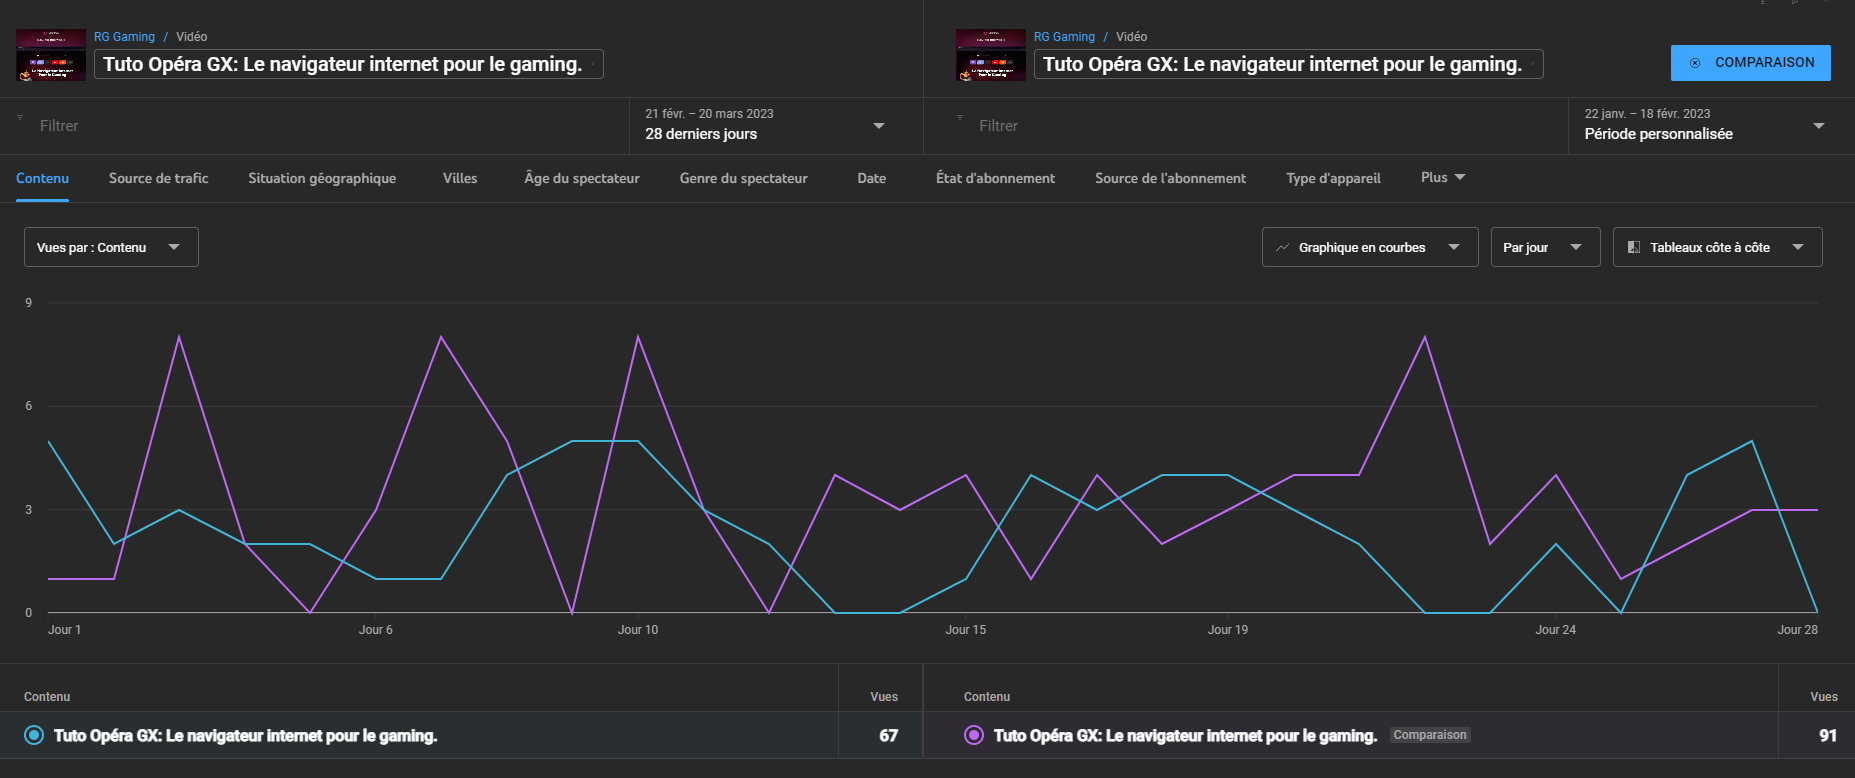Toggle the blue series circle for the 67-views row
Image resolution: width=1855 pixels, height=778 pixels.
34,735
